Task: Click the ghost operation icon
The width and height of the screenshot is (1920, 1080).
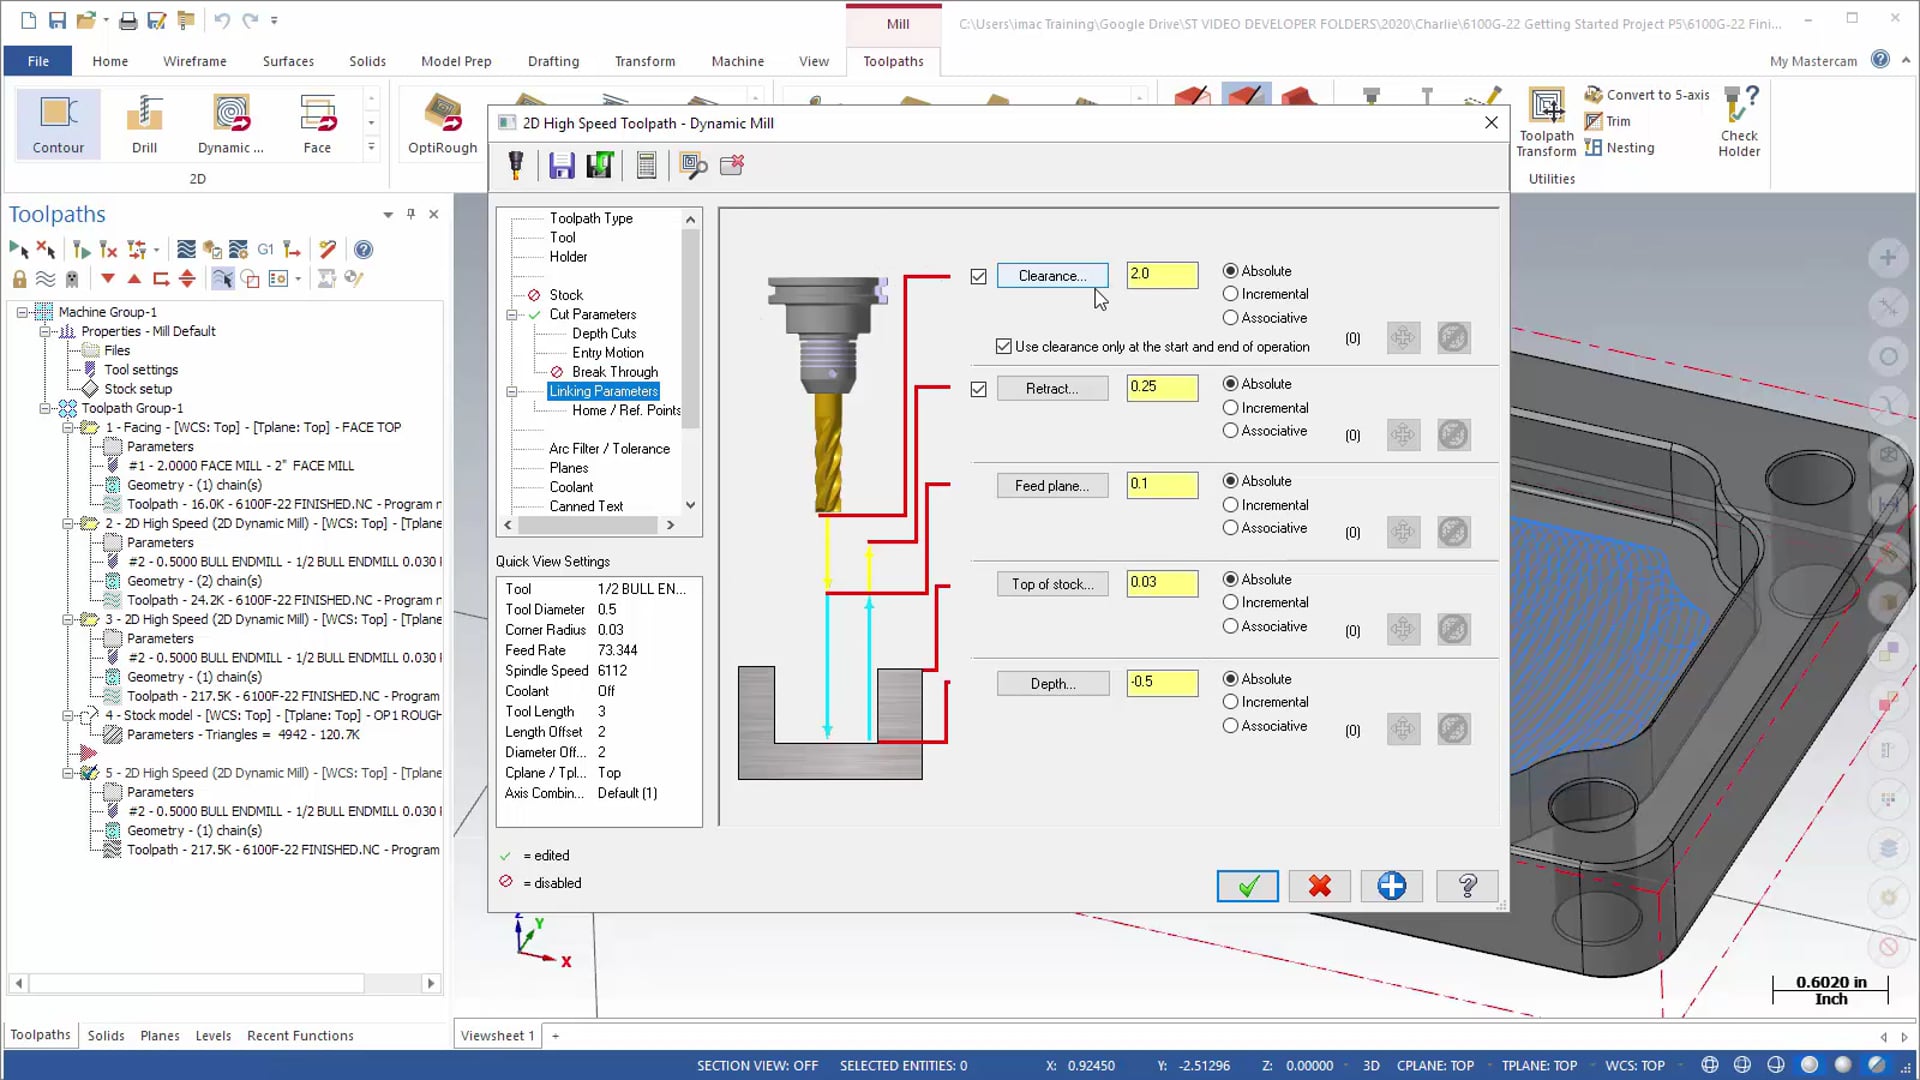Action: (x=72, y=279)
